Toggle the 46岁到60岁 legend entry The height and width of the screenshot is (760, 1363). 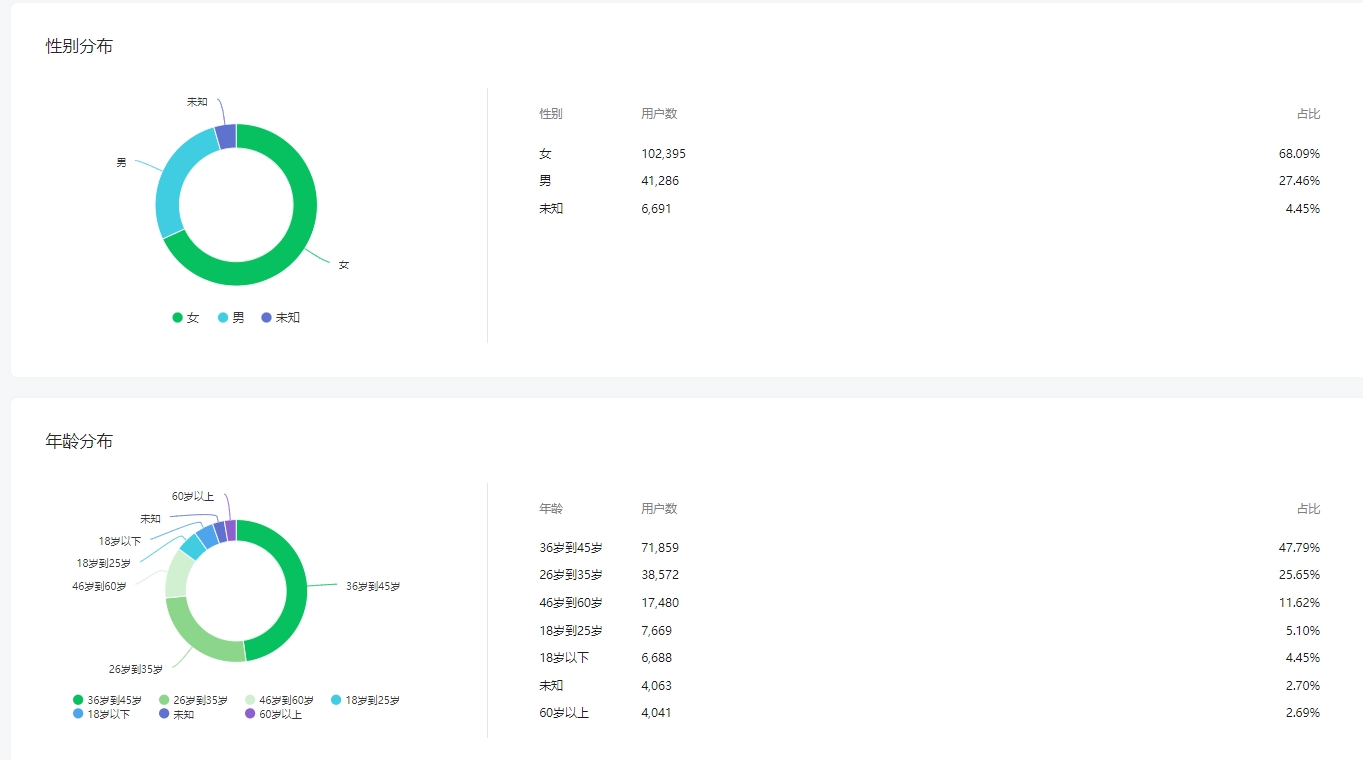(279, 700)
